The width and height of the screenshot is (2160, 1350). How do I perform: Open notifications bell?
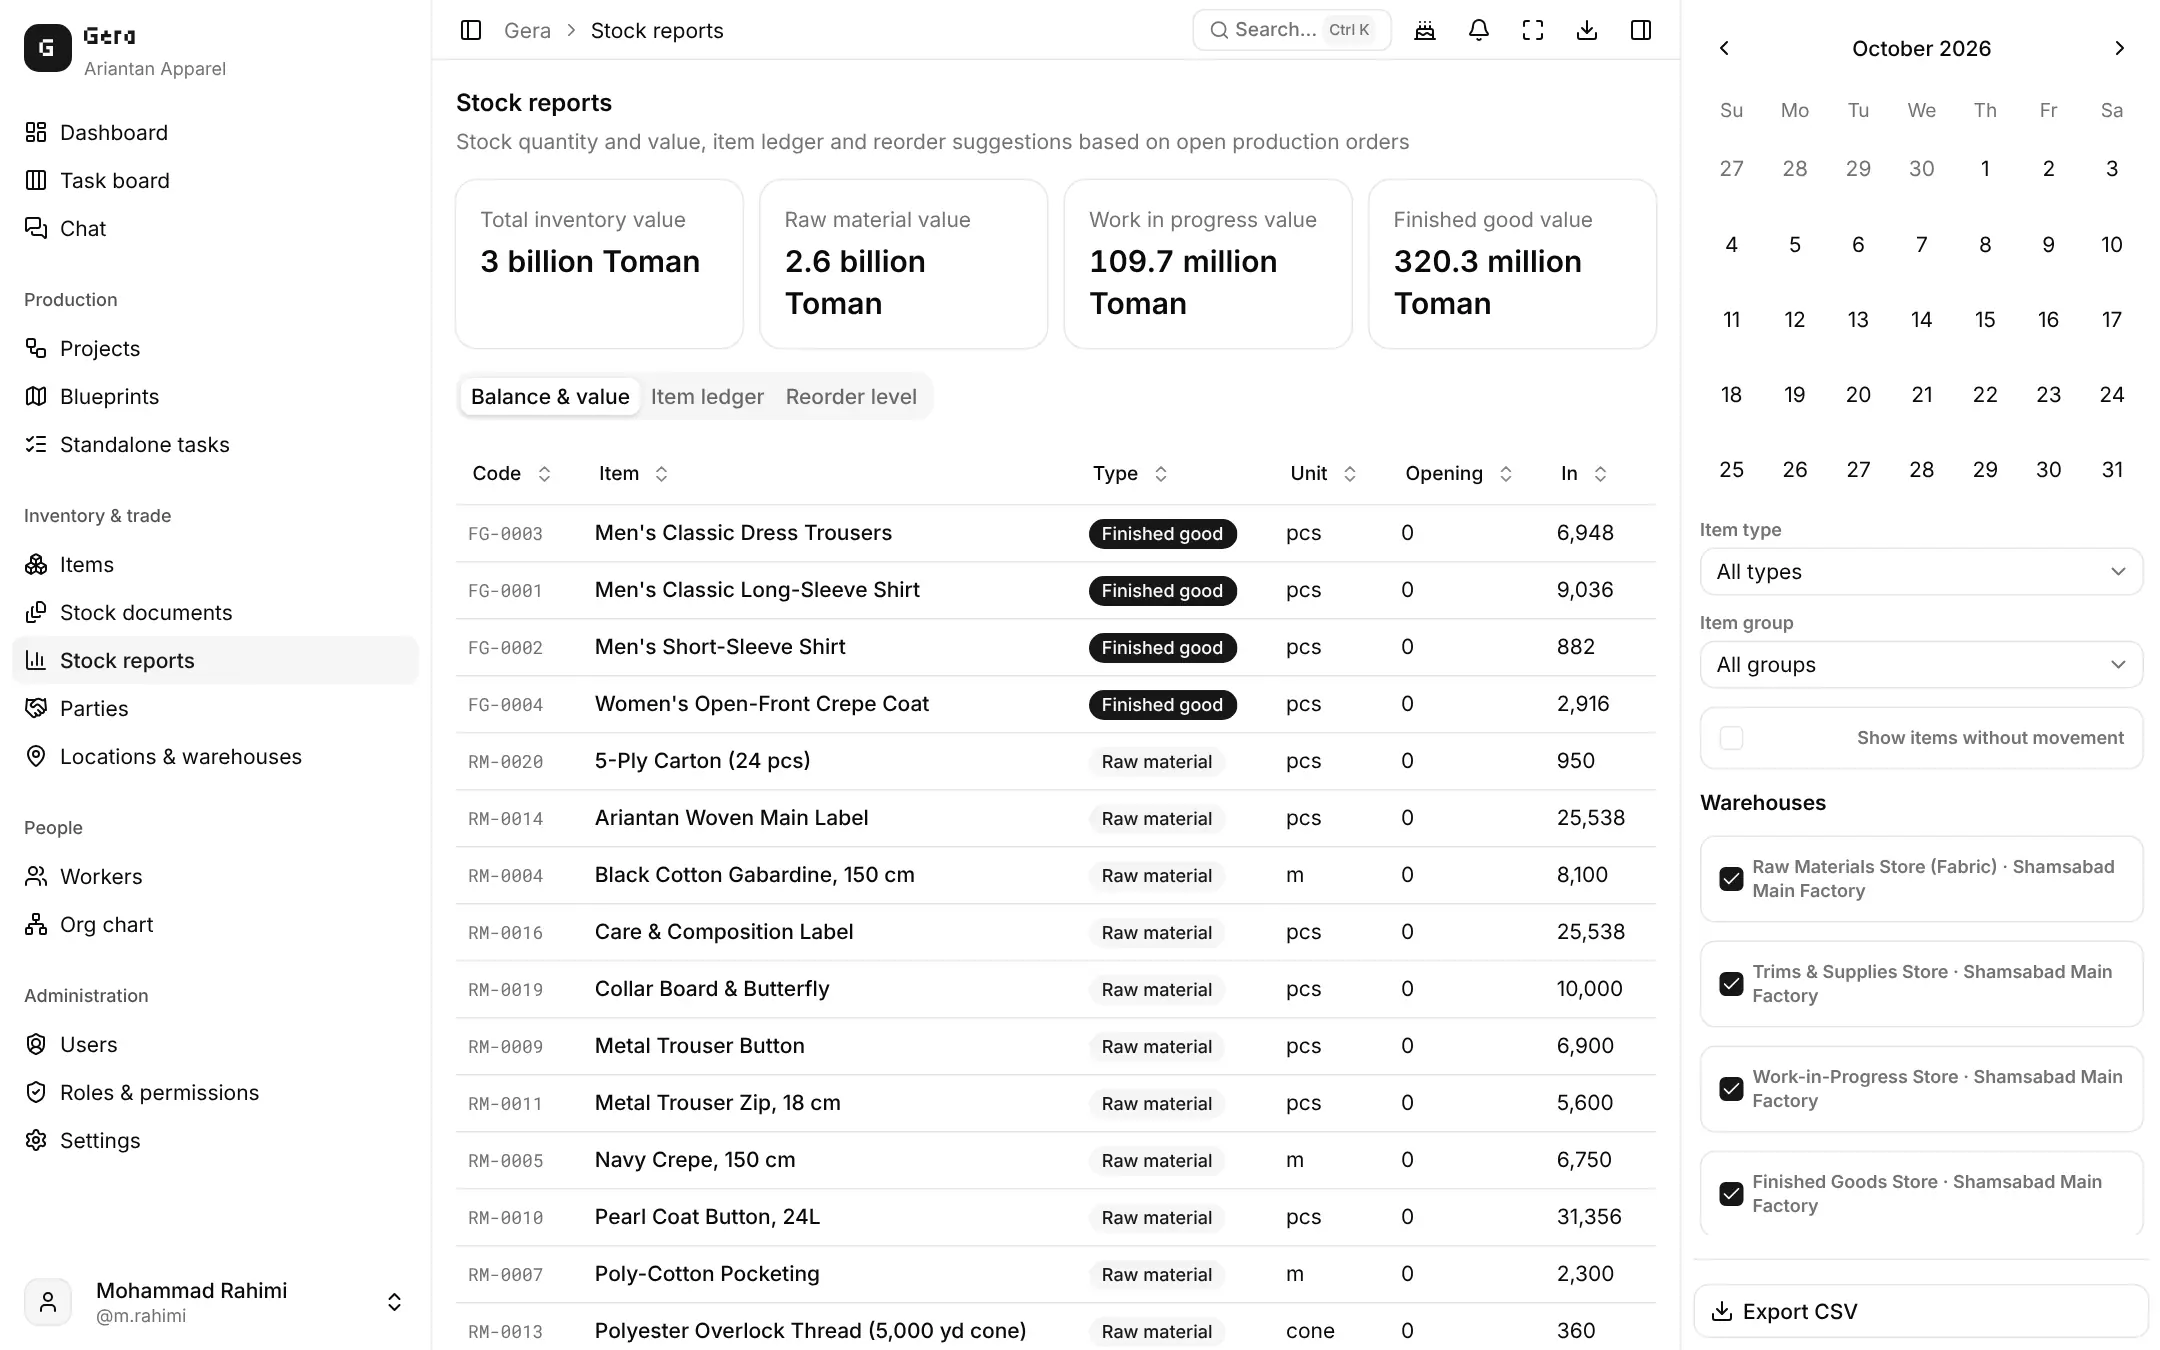[1479, 30]
